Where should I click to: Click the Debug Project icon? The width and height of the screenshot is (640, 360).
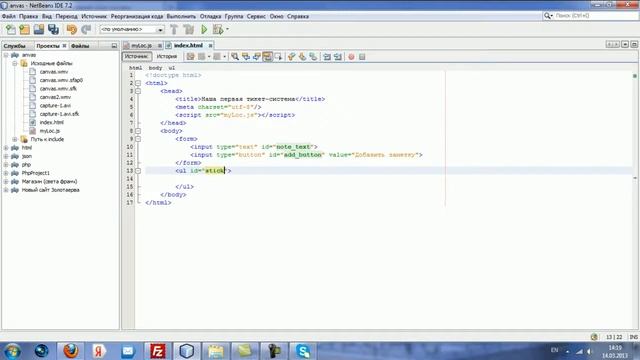pyautogui.click(x=218, y=29)
